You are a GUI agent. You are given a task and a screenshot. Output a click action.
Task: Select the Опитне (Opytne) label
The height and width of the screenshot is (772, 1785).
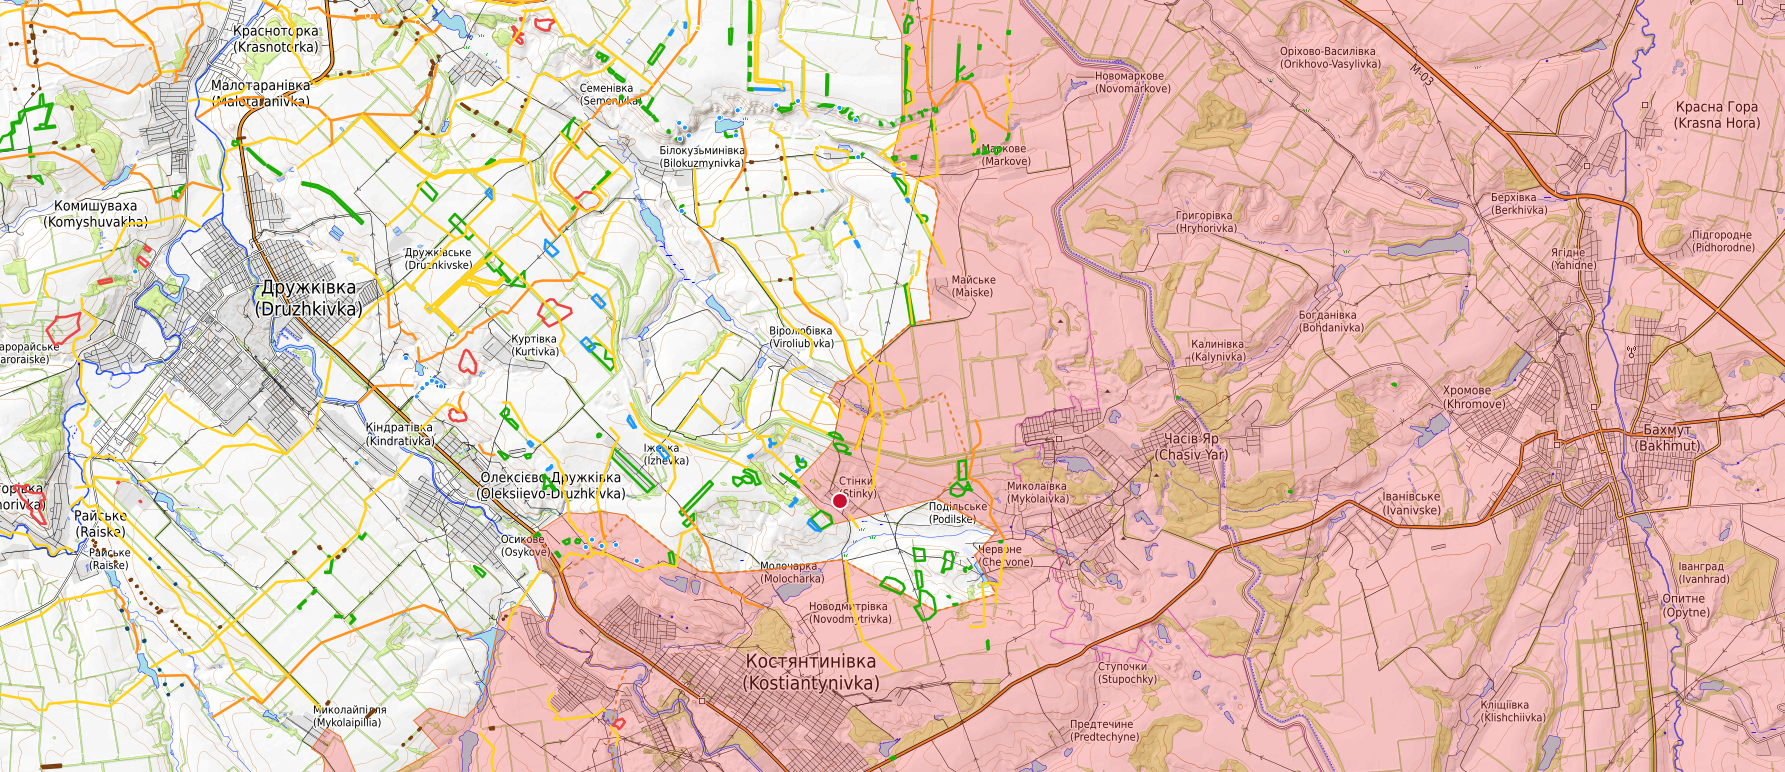tap(1685, 605)
